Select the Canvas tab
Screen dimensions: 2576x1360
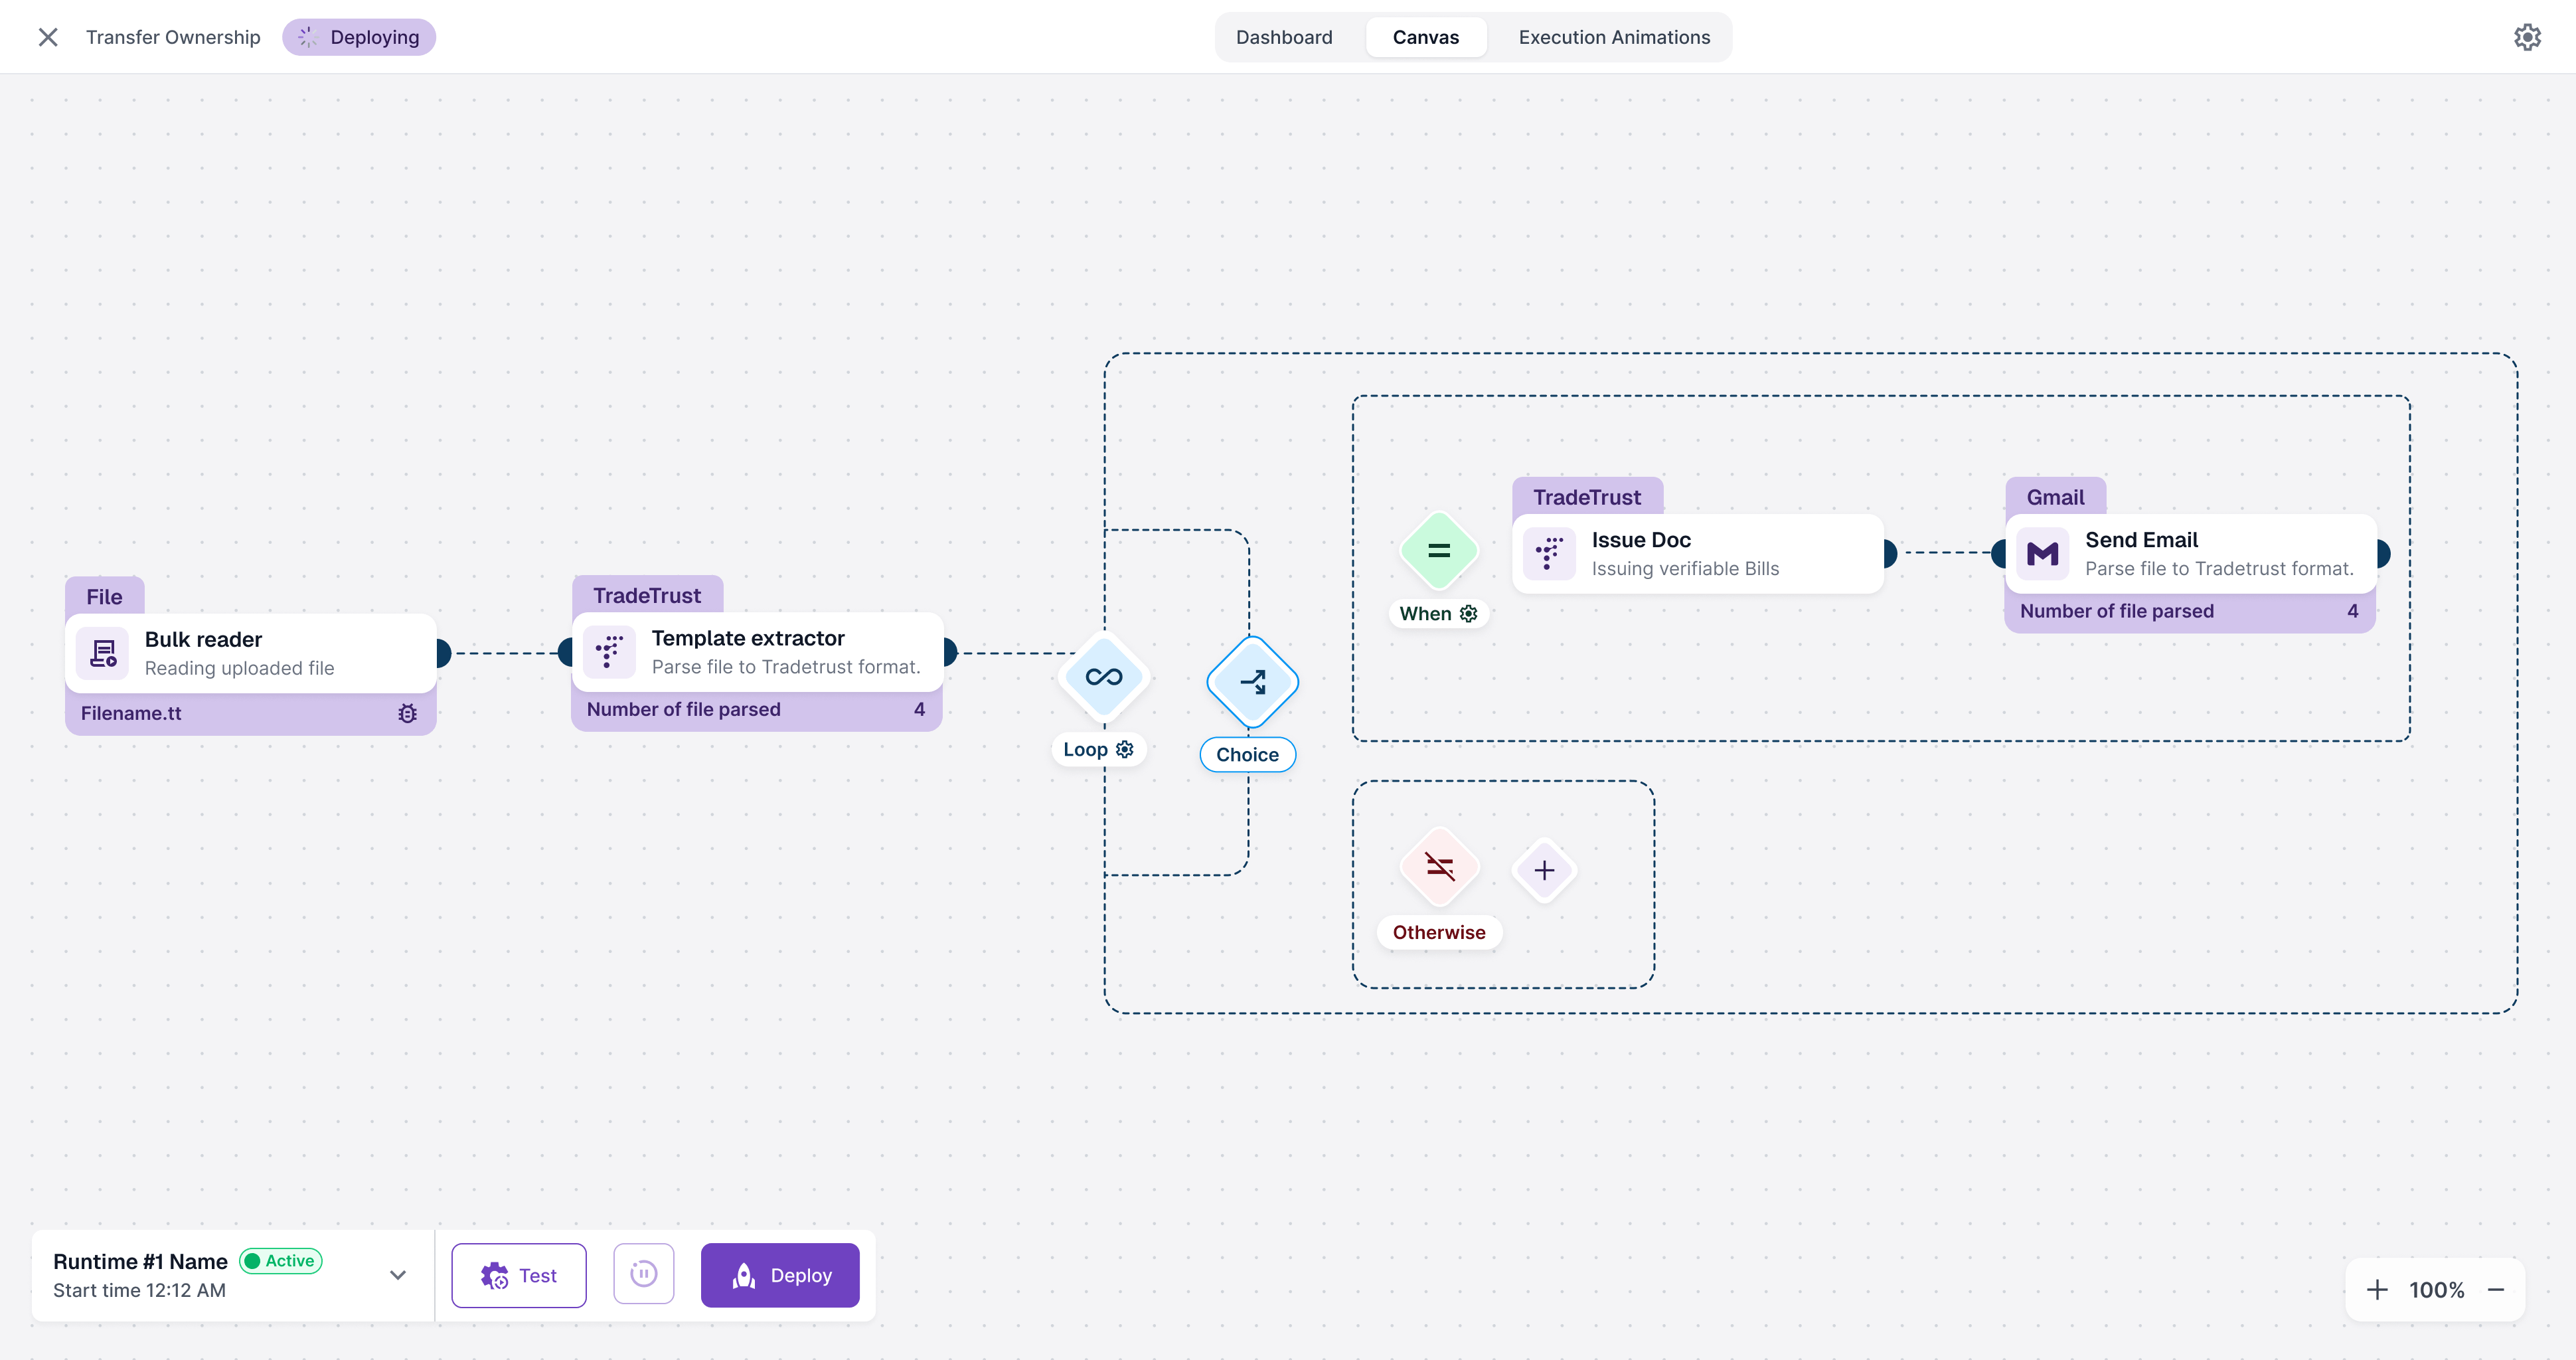point(1426,37)
